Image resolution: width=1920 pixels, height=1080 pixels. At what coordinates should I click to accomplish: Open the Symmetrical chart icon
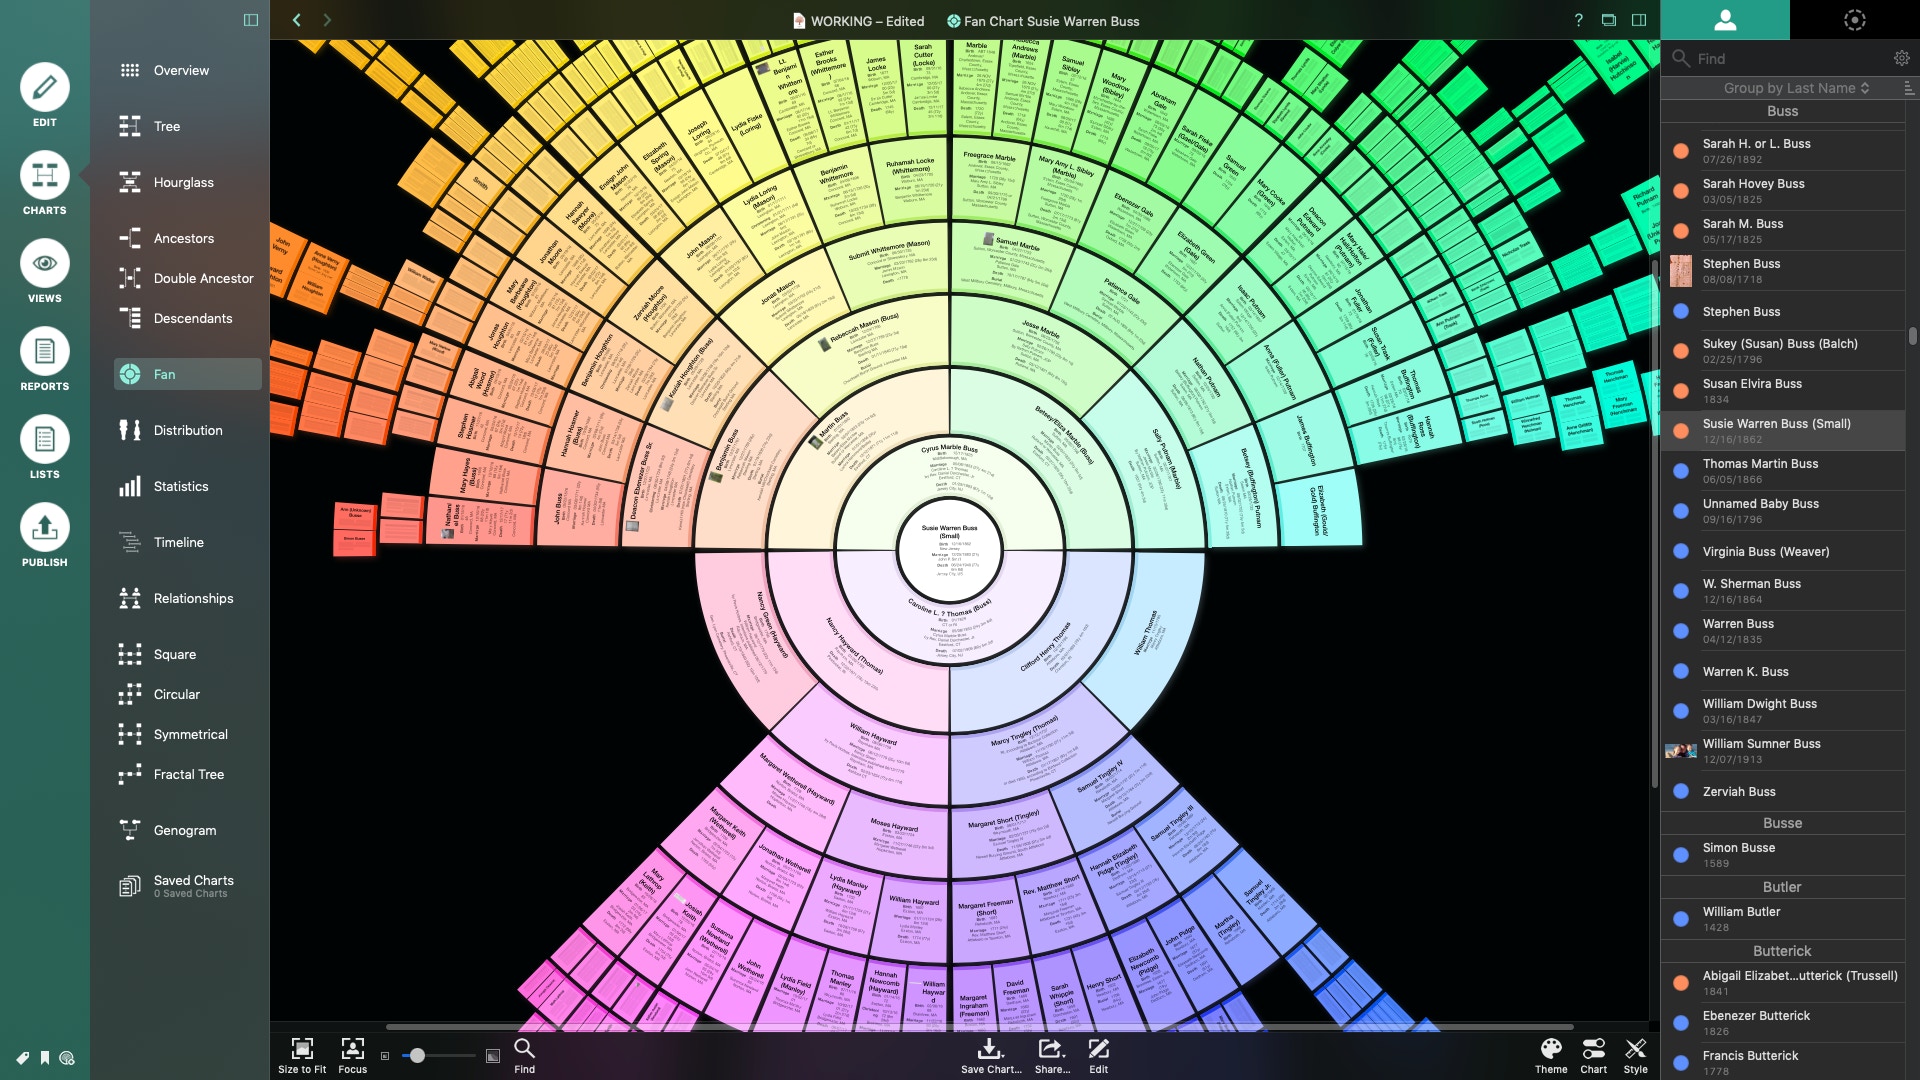130,734
